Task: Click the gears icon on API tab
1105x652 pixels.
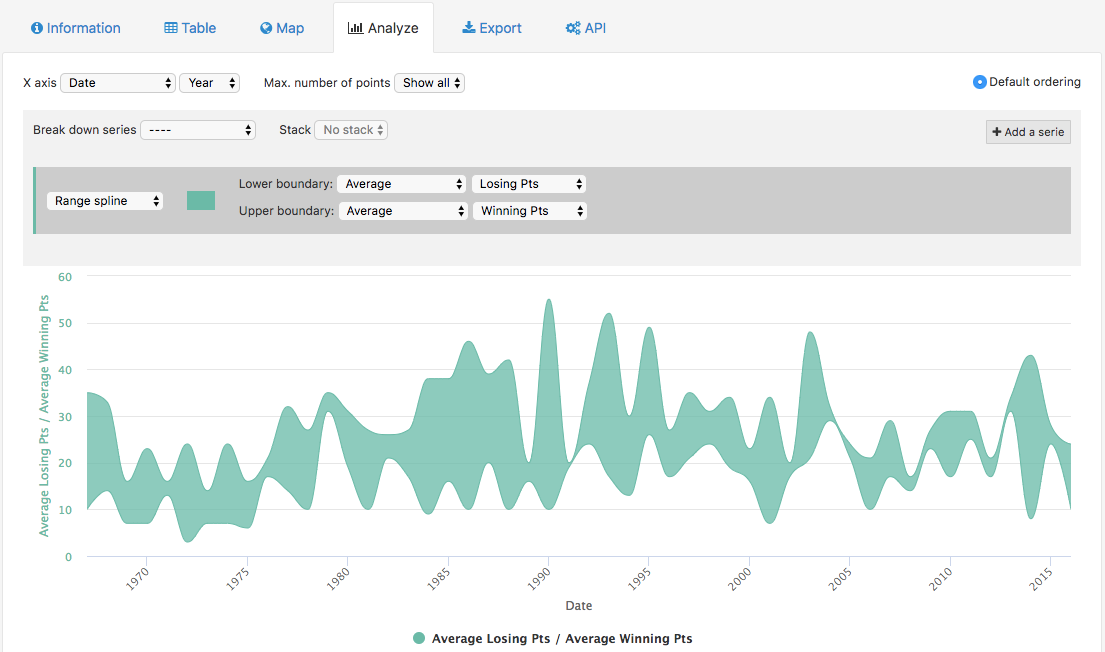Action: point(573,28)
